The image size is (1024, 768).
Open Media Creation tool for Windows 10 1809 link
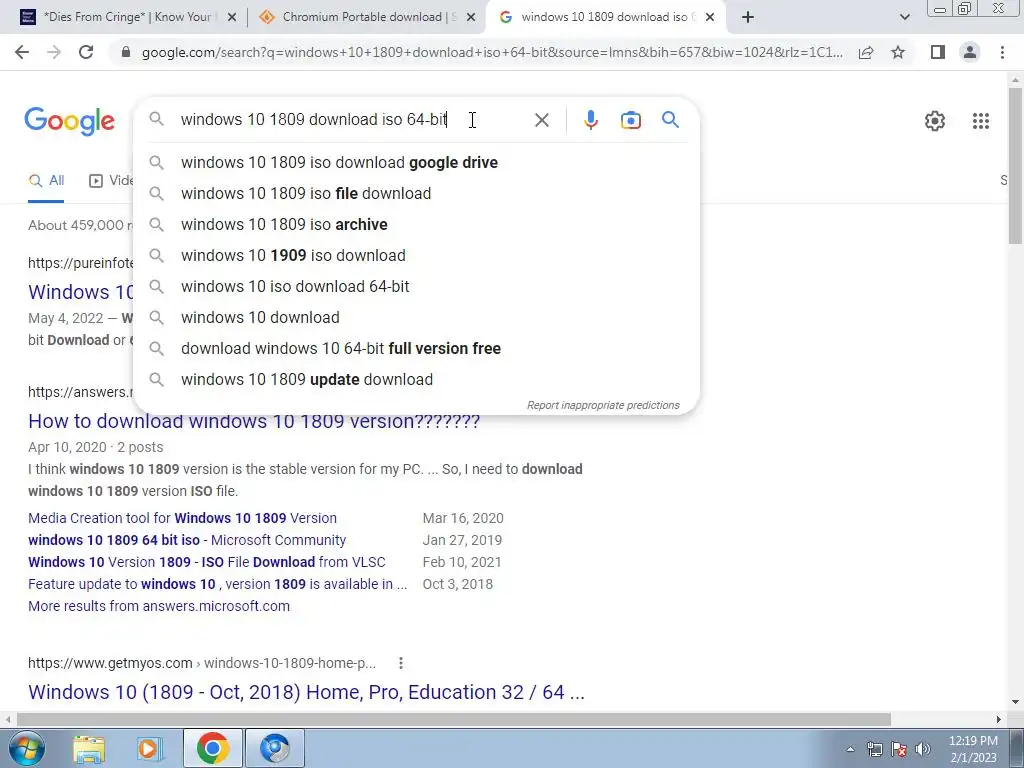coord(182,518)
